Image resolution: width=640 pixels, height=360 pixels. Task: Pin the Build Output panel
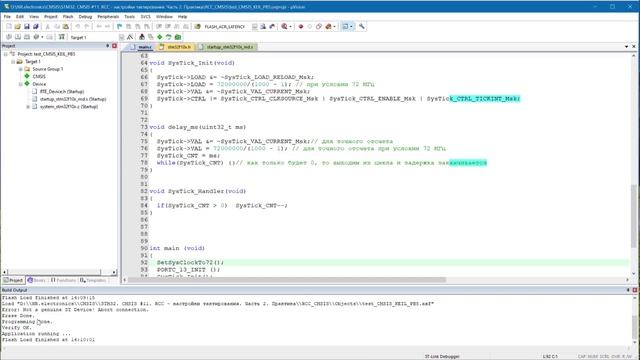pyautogui.click(x=628, y=290)
